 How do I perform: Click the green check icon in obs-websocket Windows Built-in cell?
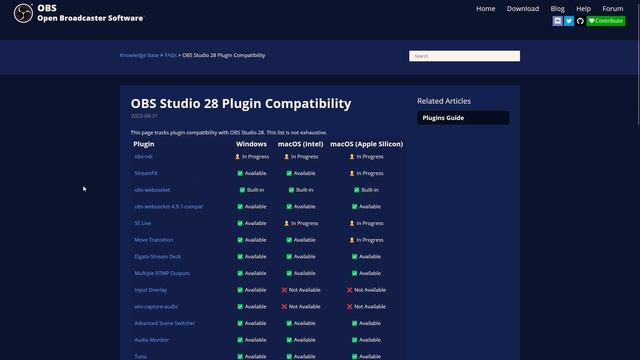point(242,190)
